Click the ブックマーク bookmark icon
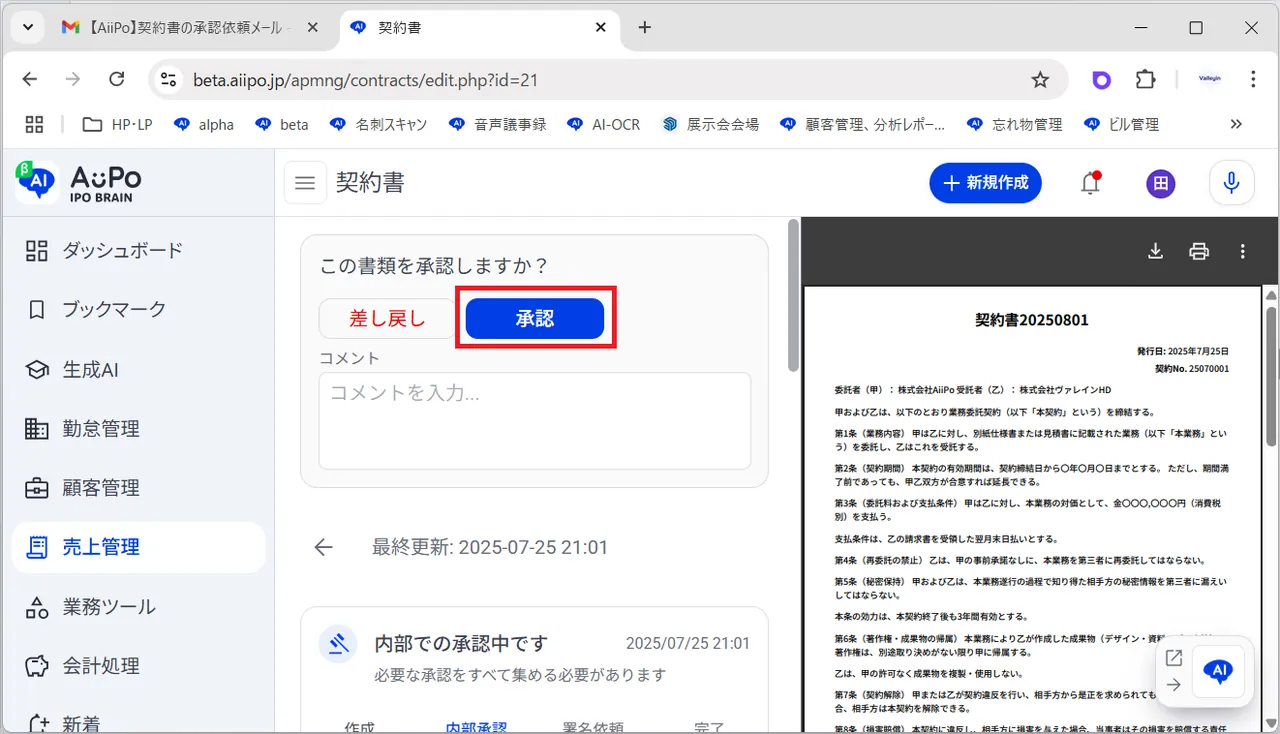1280x734 pixels. 37,310
